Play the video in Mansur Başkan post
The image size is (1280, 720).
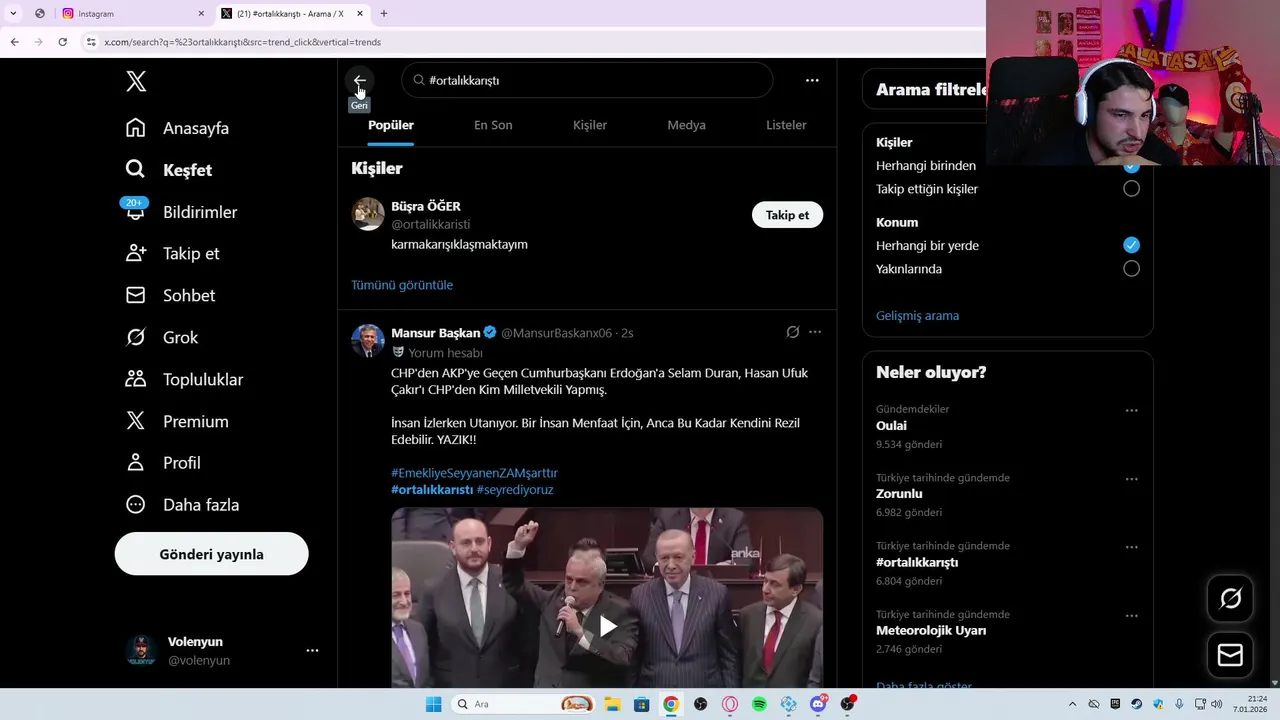click(x=607, y=627)
